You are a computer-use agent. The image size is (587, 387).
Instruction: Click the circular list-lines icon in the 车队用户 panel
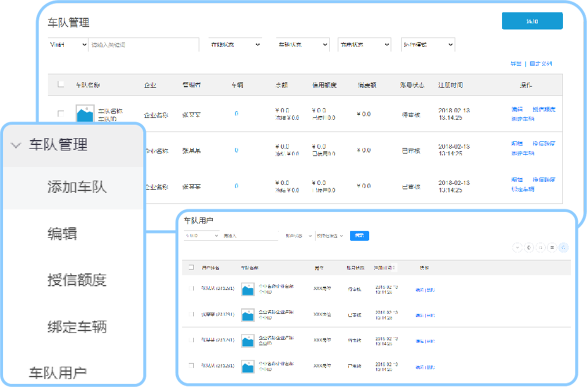(552, 247)
